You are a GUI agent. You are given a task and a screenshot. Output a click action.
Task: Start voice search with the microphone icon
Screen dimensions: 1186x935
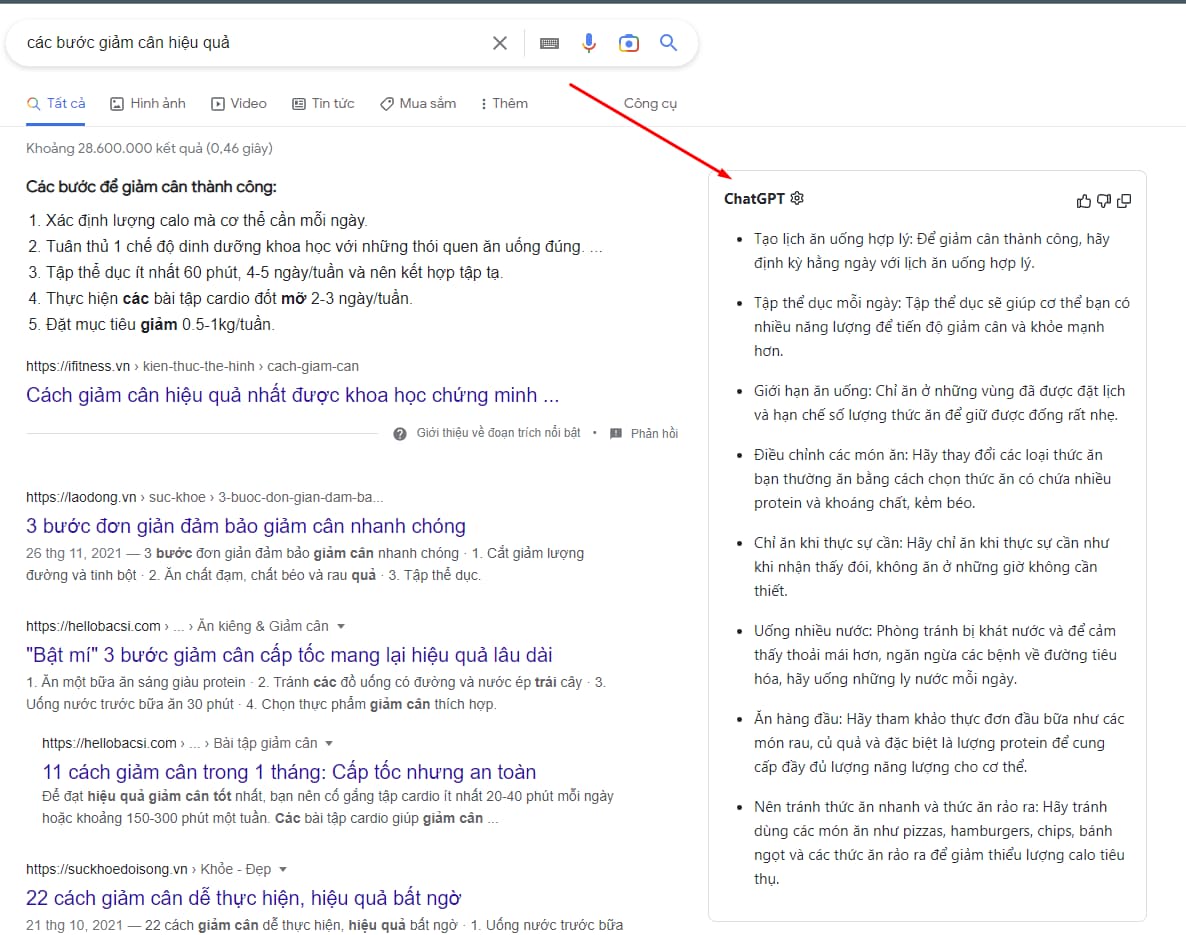[x=589, y=43]
